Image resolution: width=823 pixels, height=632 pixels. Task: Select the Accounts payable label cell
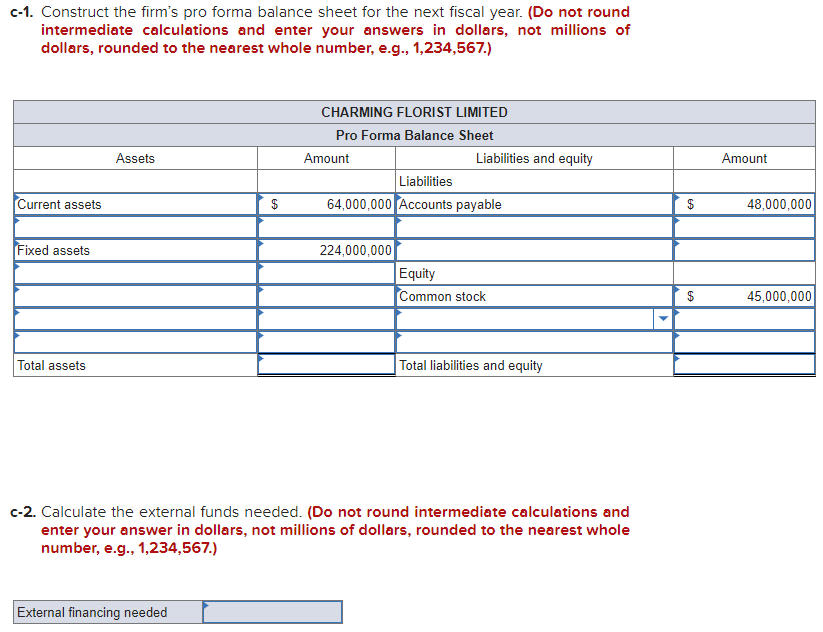click(x=534, y=204)
